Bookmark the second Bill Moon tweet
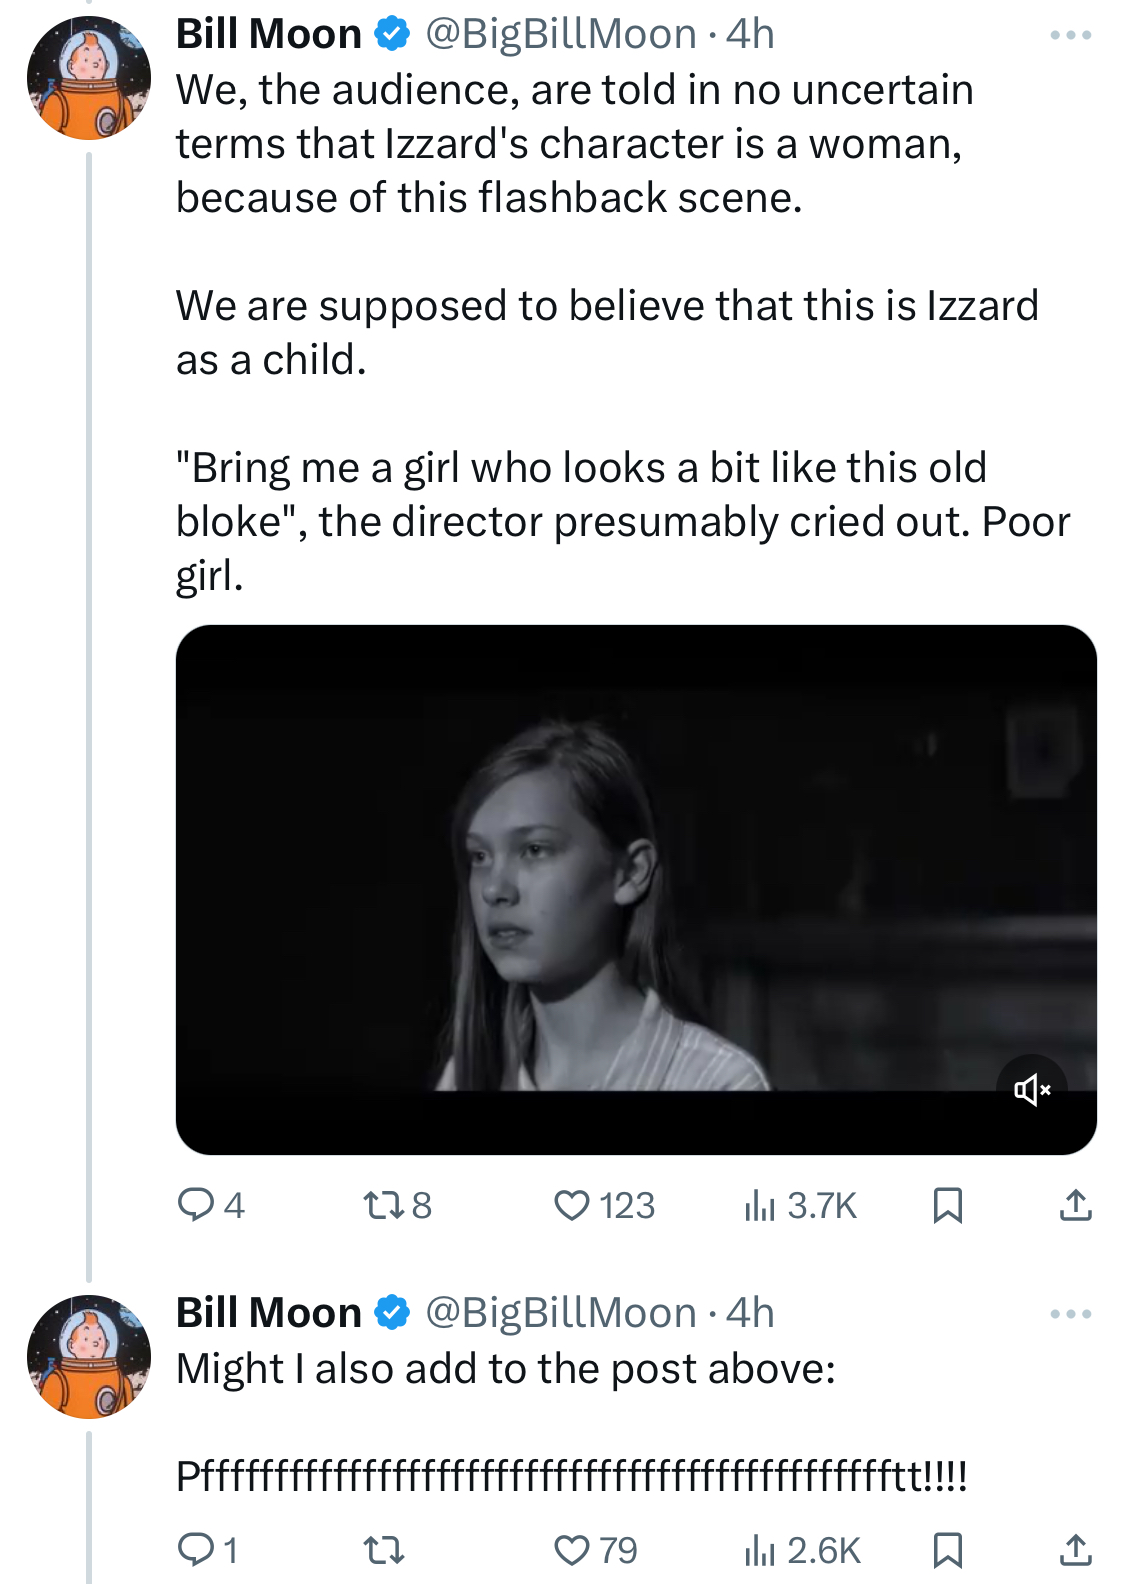This screenshot has width=1125, height=1584. (x=947, y=1550)
